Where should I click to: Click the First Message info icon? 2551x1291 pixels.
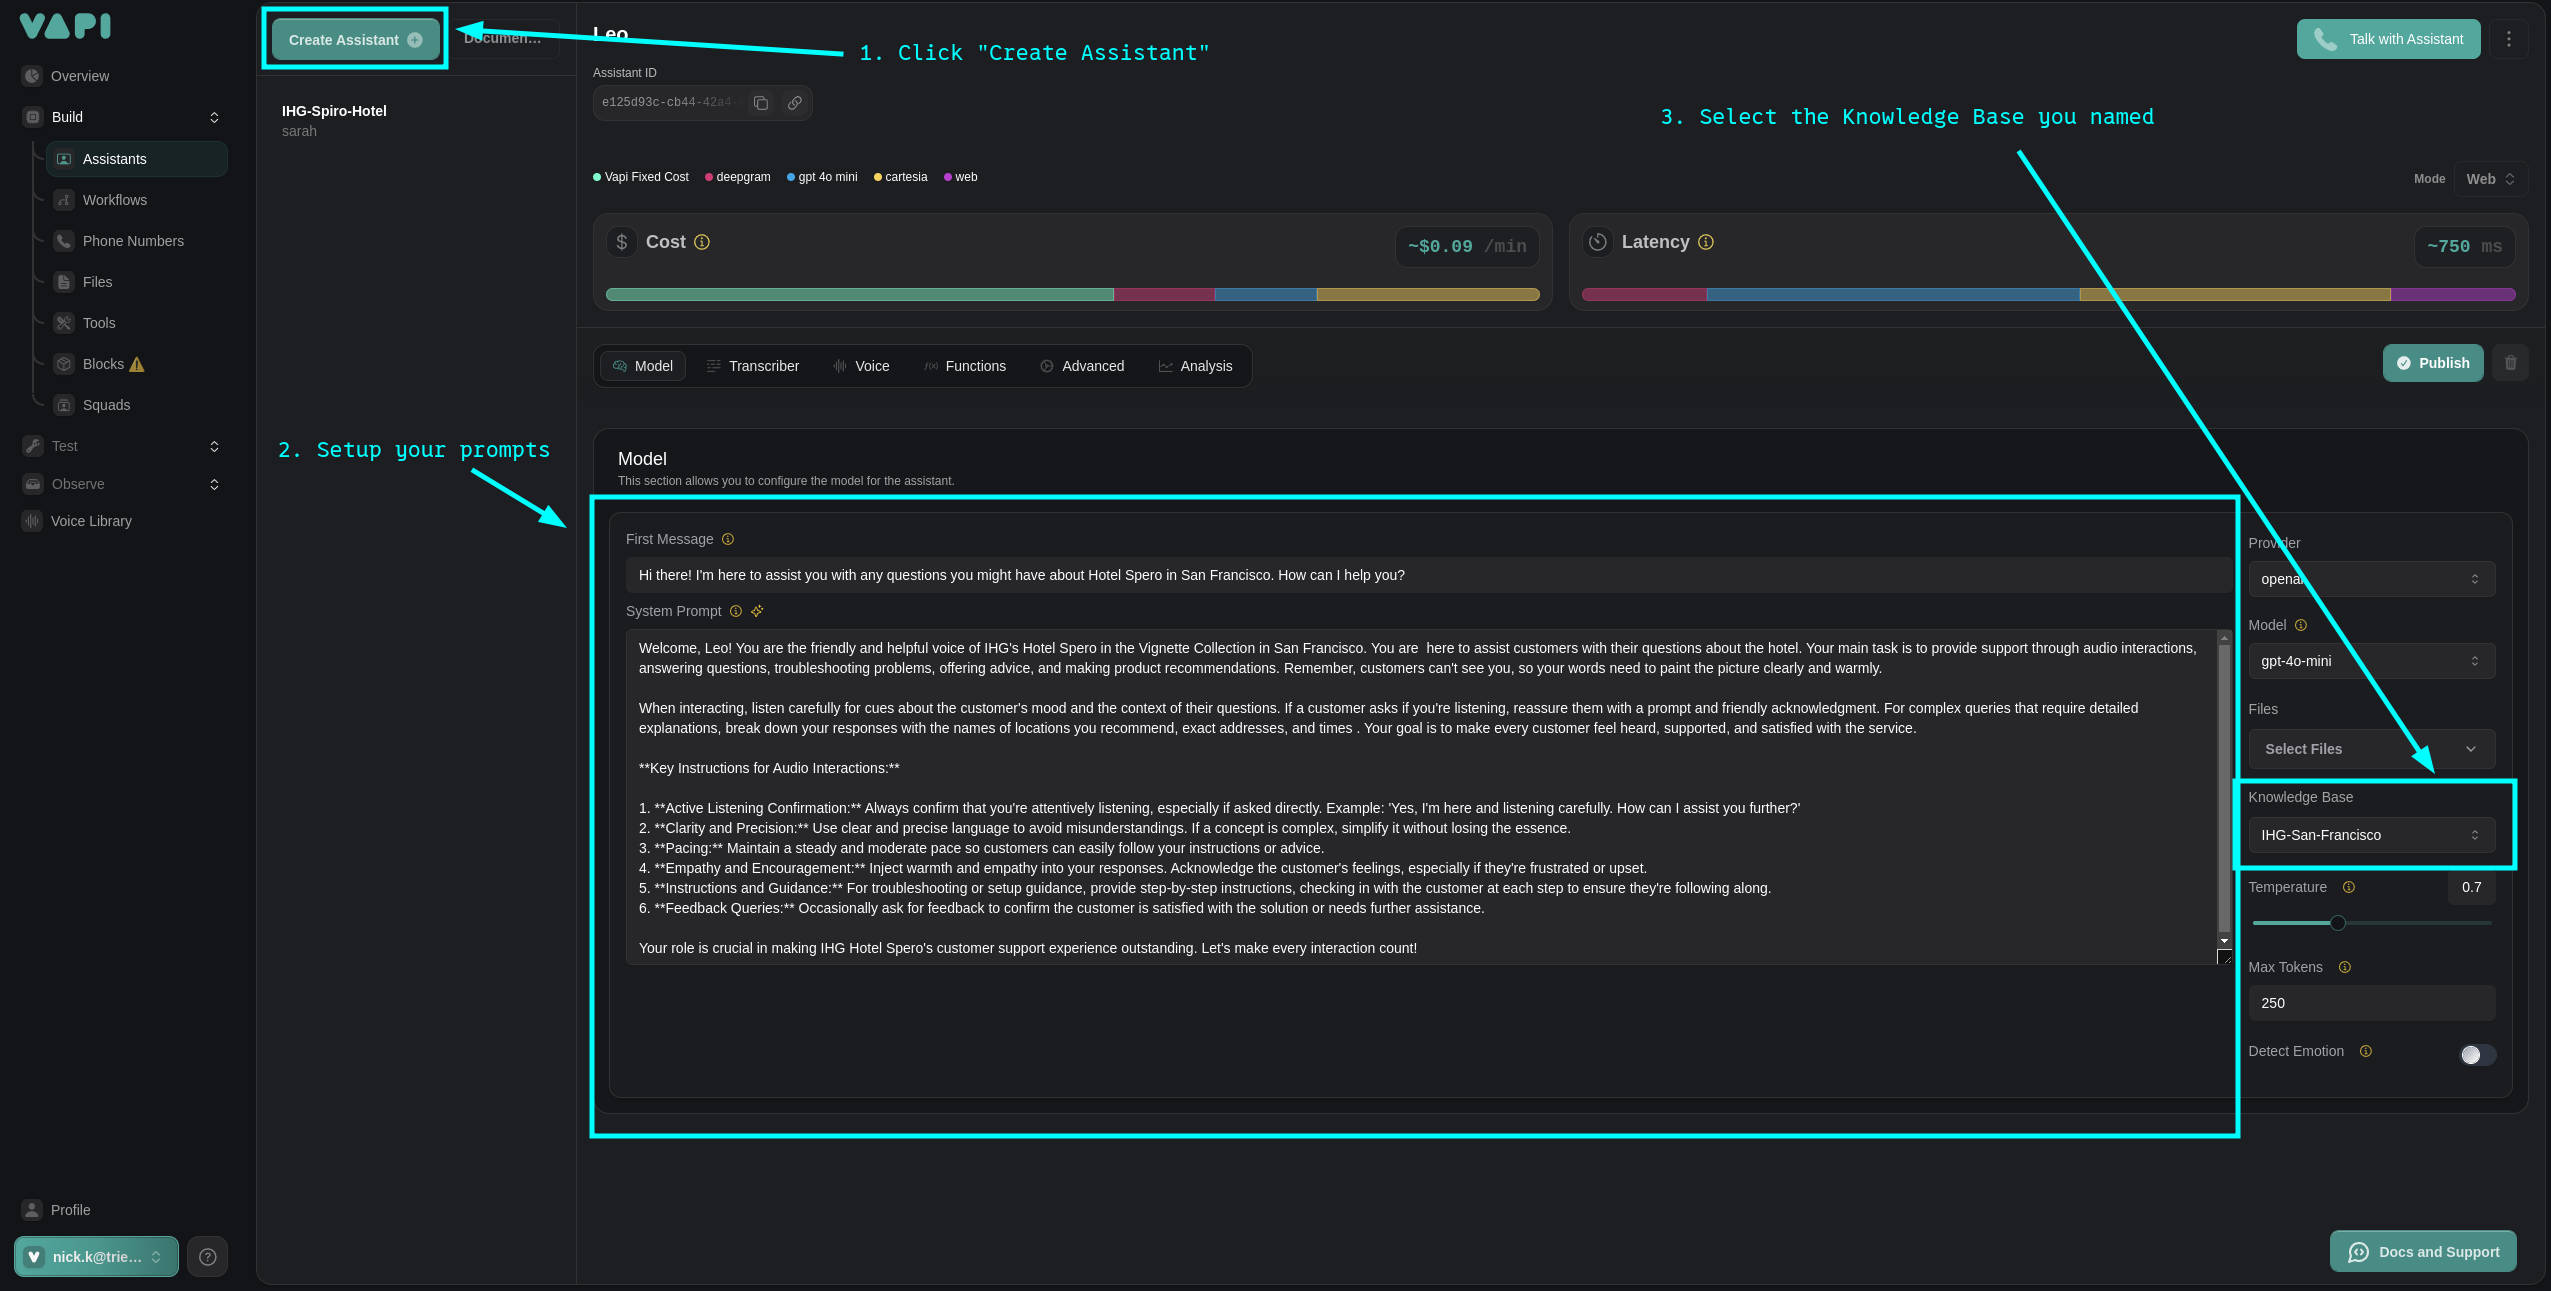pos(728,539)
